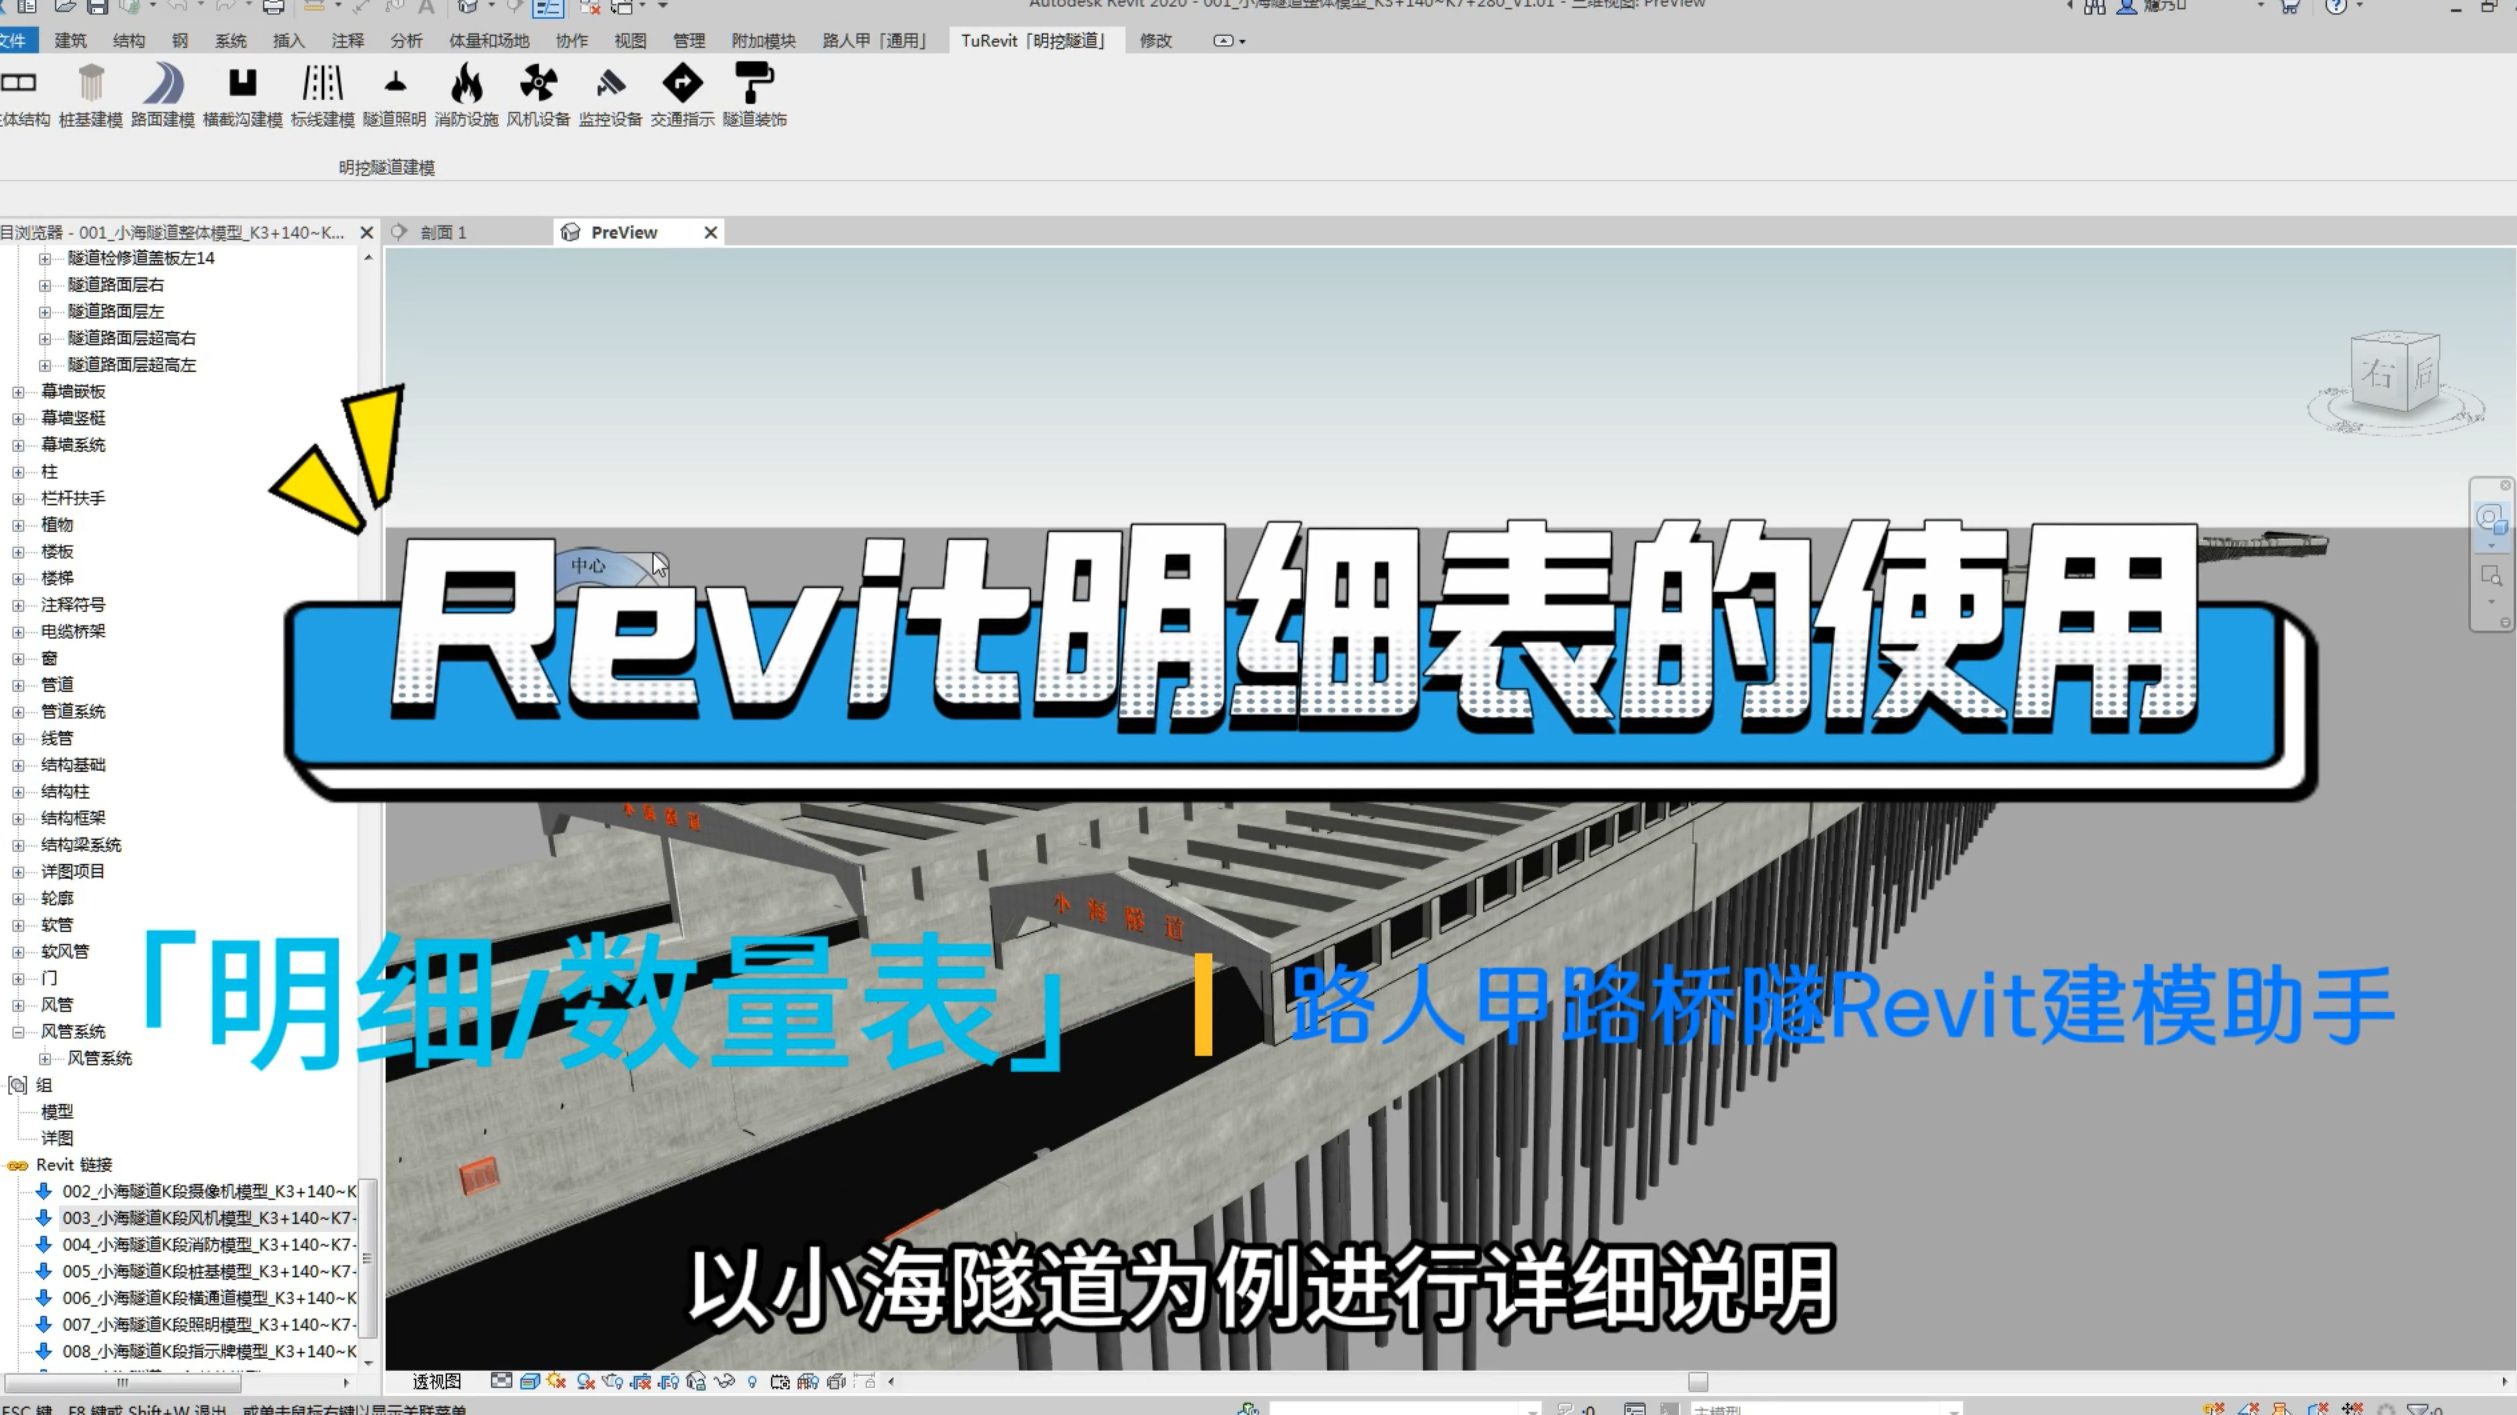
Task: Click 透视图 in the view control bar
Action: click(x=435, y=1381)
